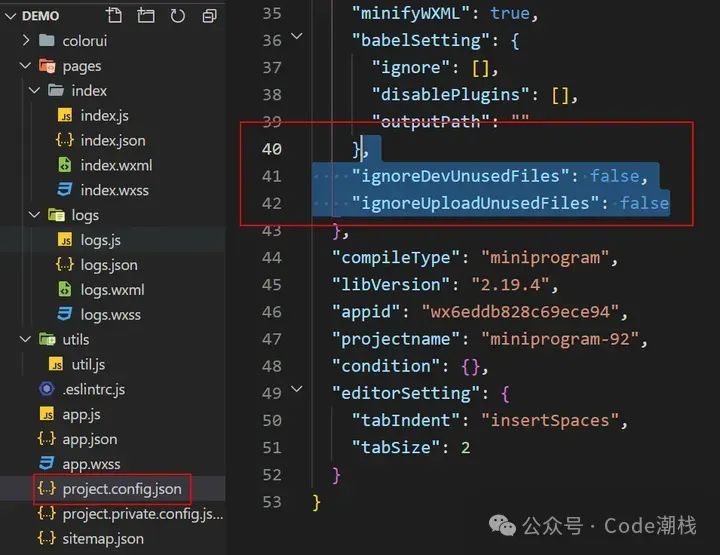Click line number 40 in the gutter
Viewport: 720px width, 555px height.
point(271,149)
